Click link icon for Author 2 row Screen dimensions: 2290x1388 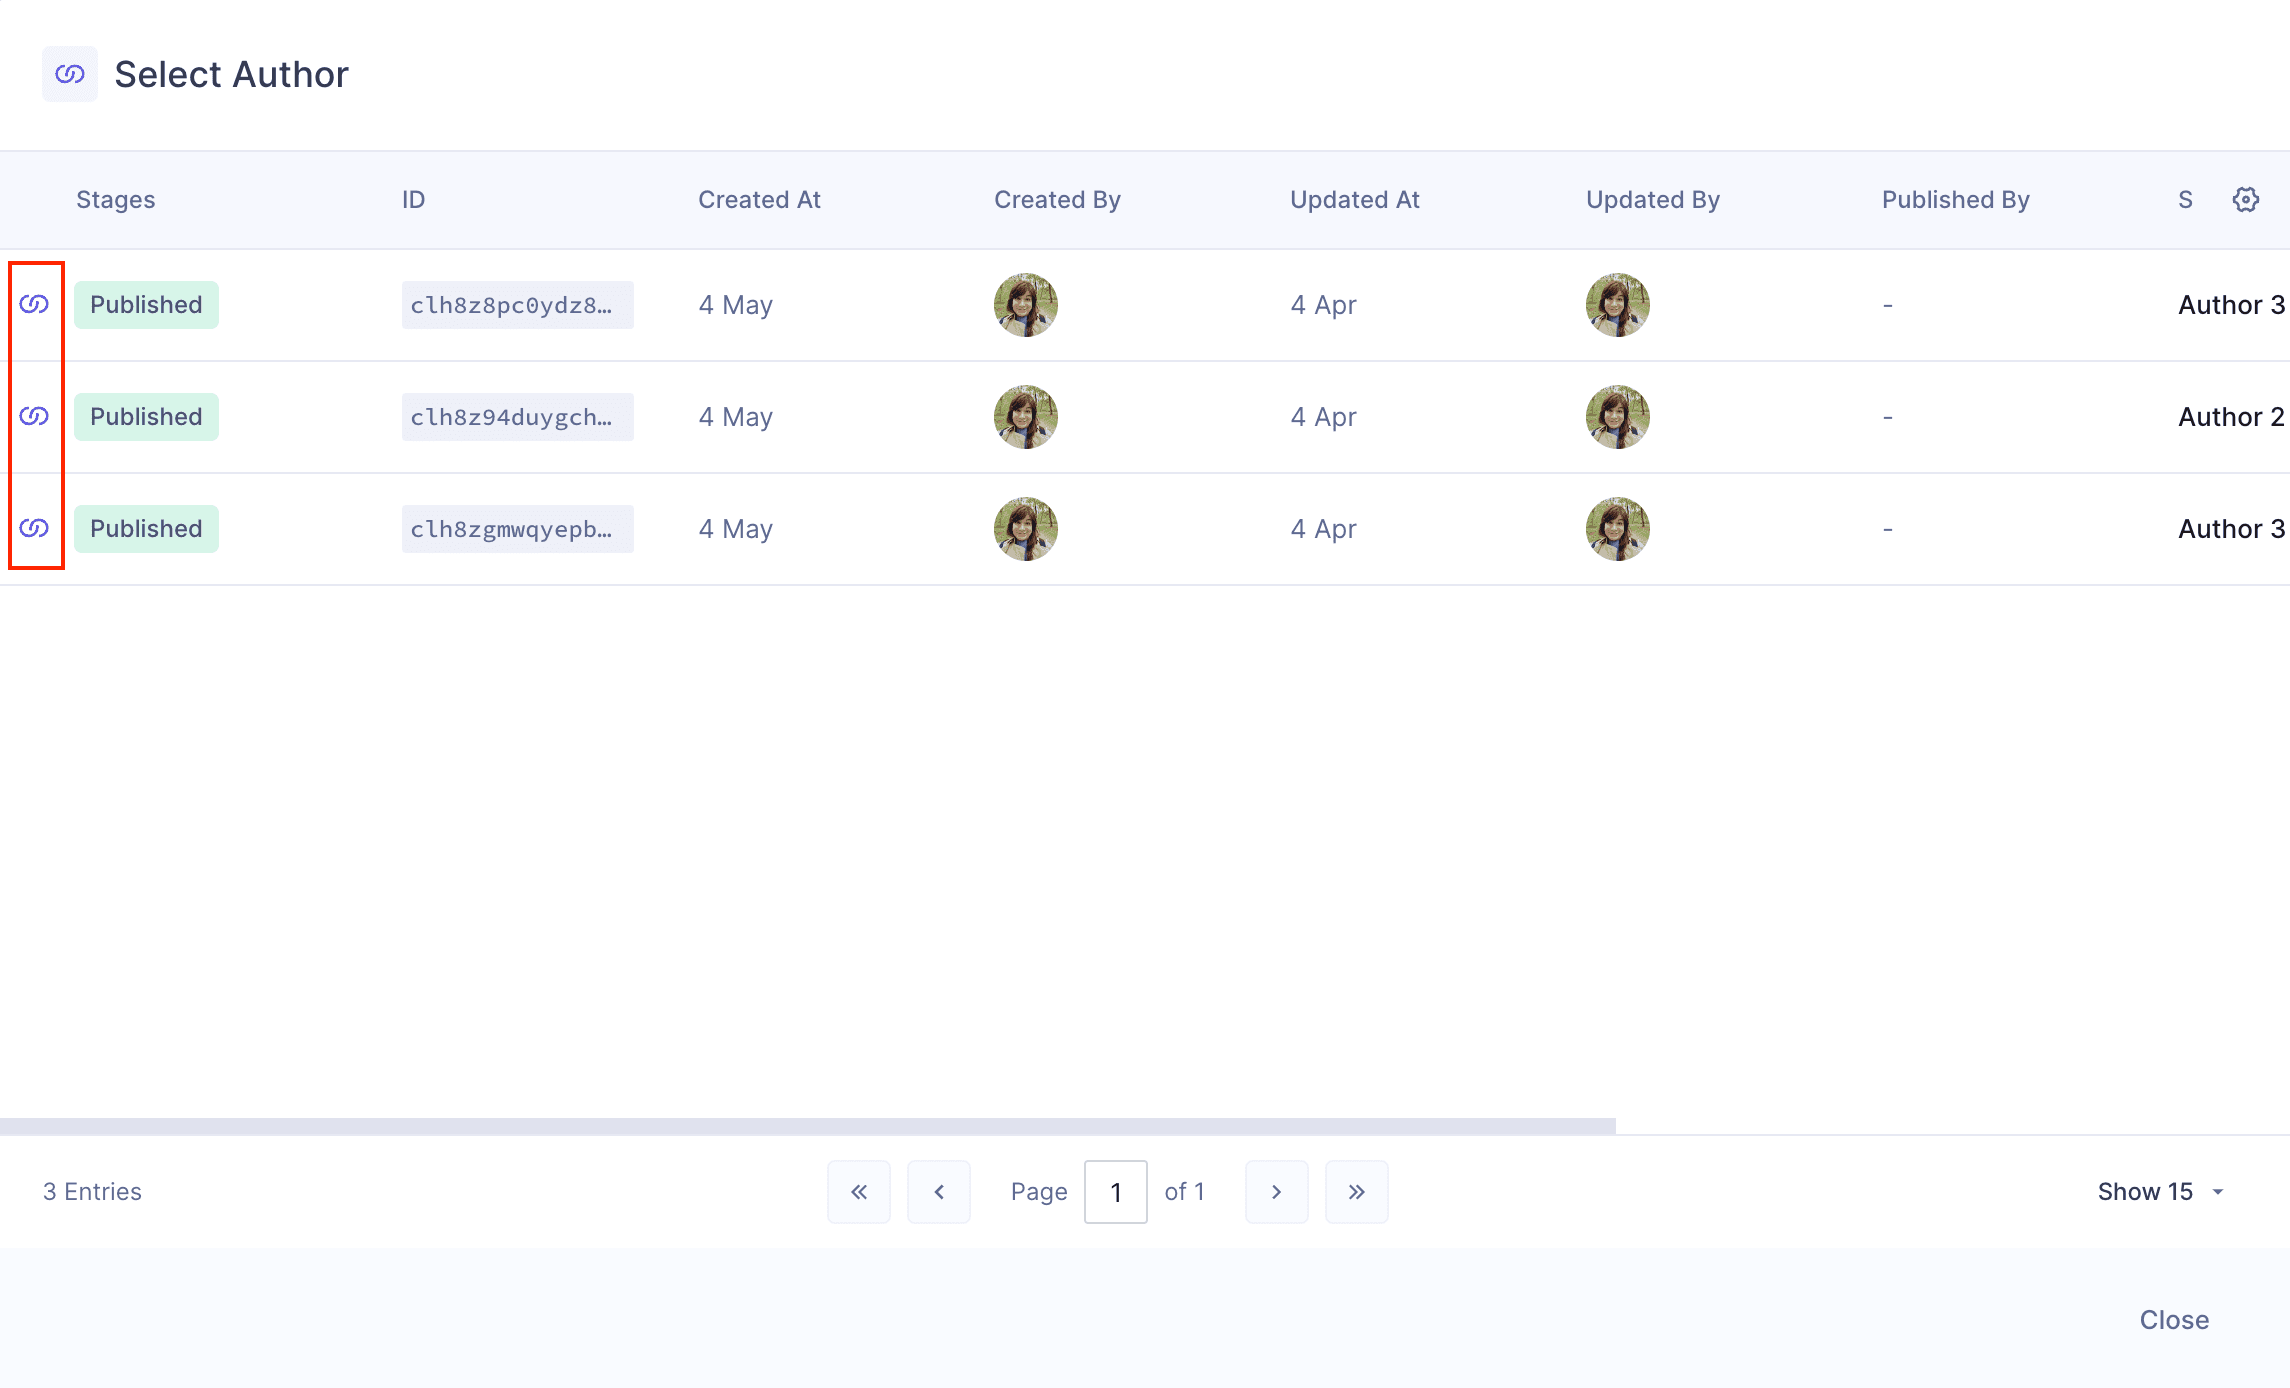34,416
